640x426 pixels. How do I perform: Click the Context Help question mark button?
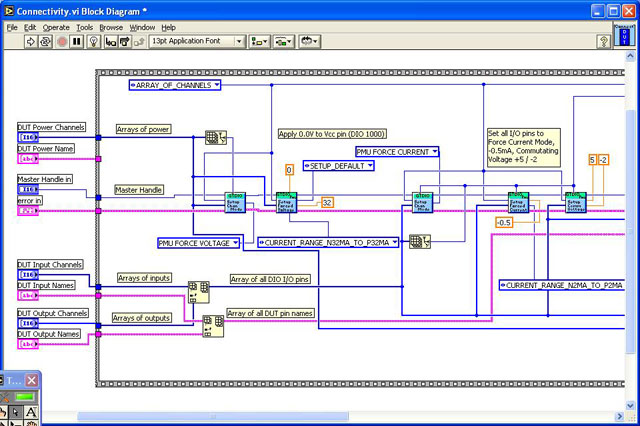click(604, 41)
